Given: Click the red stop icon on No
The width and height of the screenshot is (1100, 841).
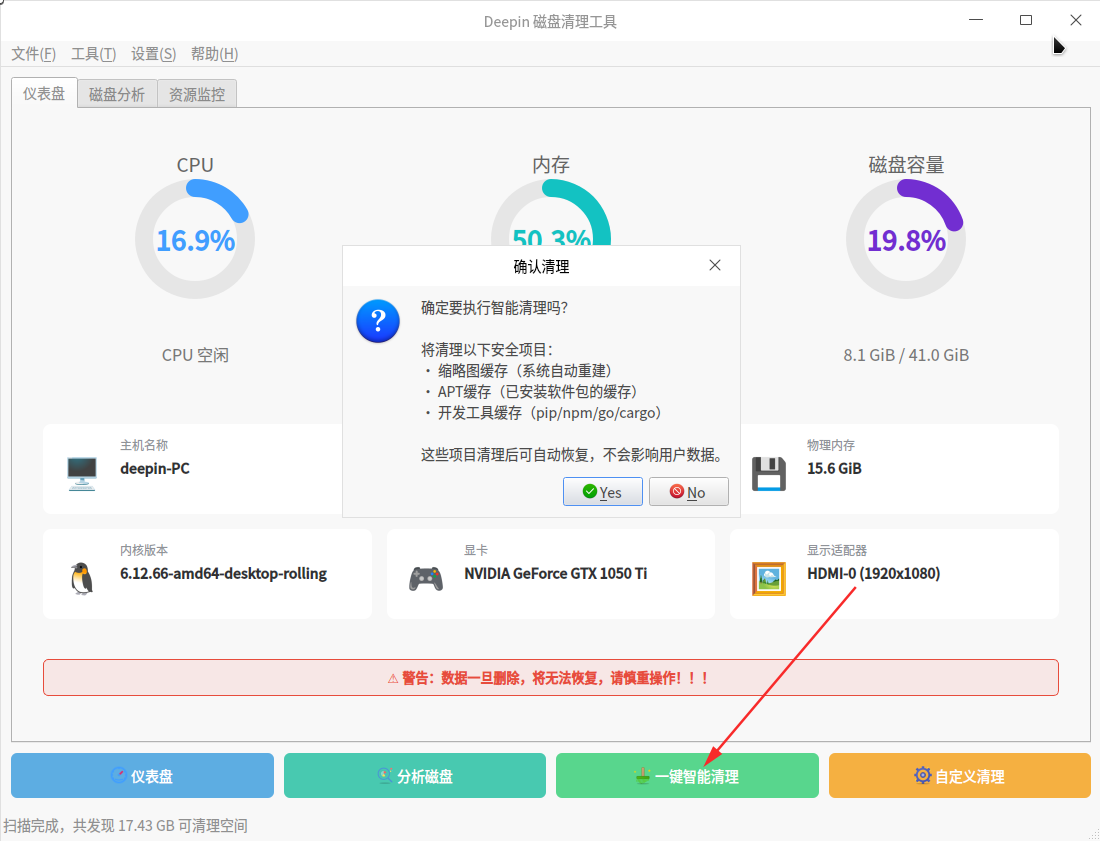Looking at the screenshot, I should click(x=676, y=492).
